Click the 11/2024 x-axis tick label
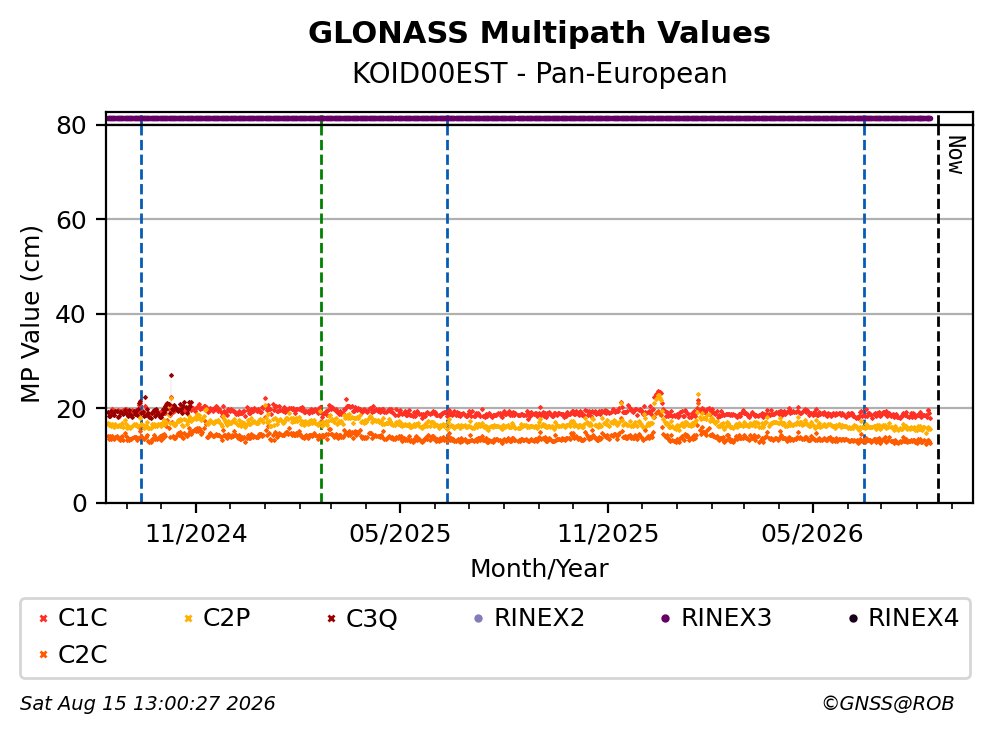 pyautogui.click(x=196, y=534)
